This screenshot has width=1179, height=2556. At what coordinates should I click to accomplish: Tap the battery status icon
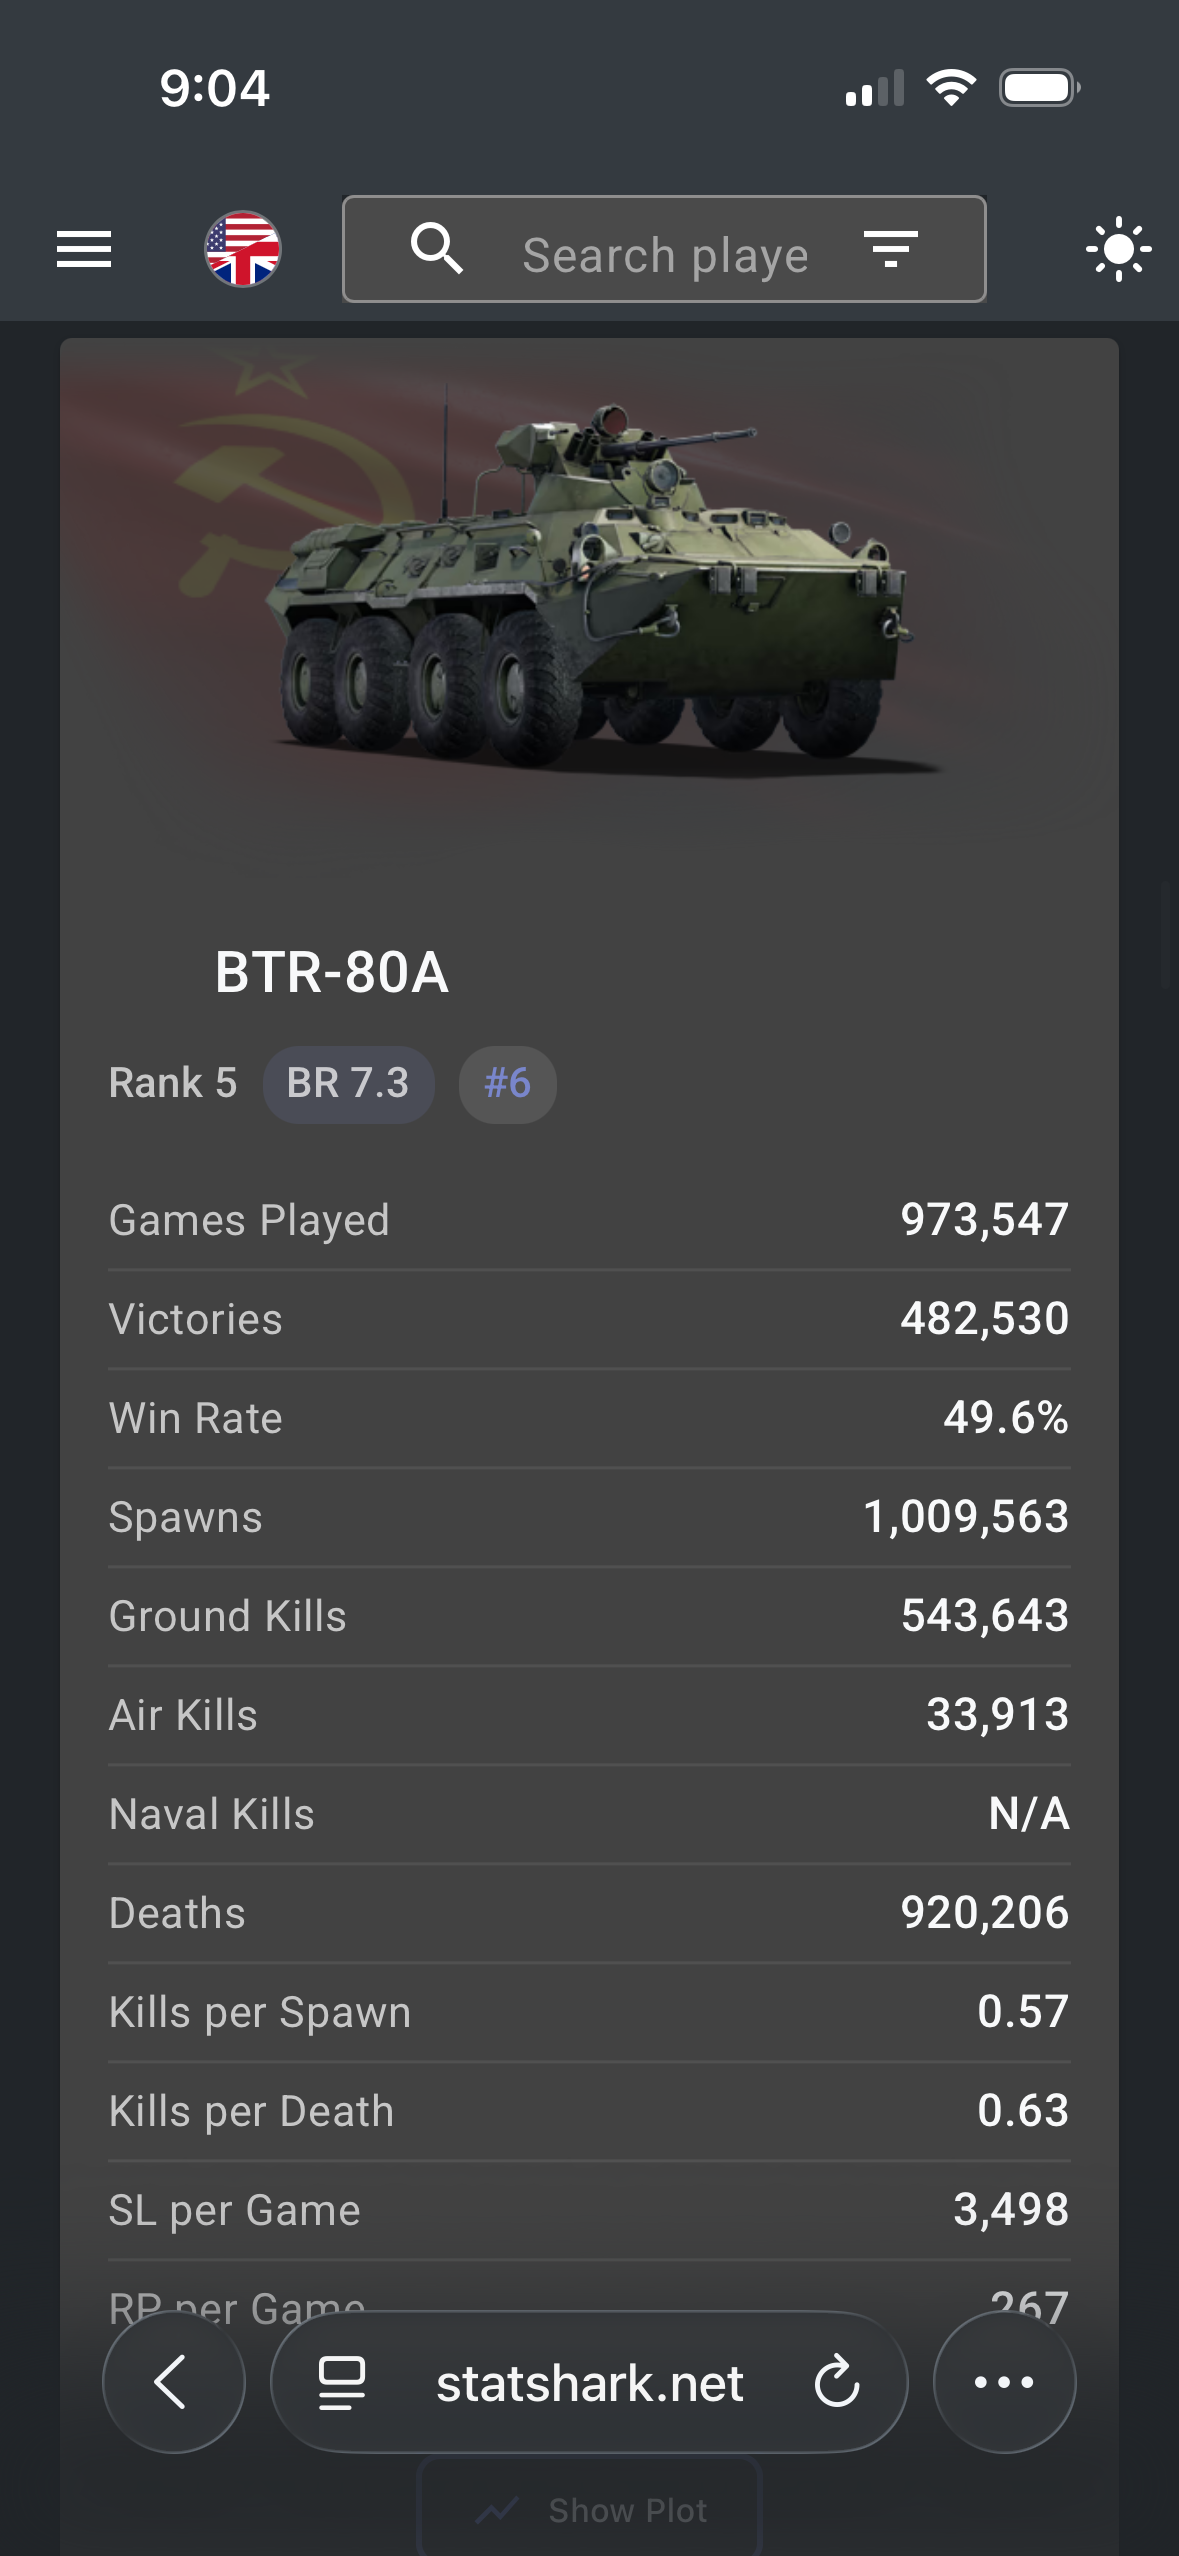click(x=1039, y=88)
